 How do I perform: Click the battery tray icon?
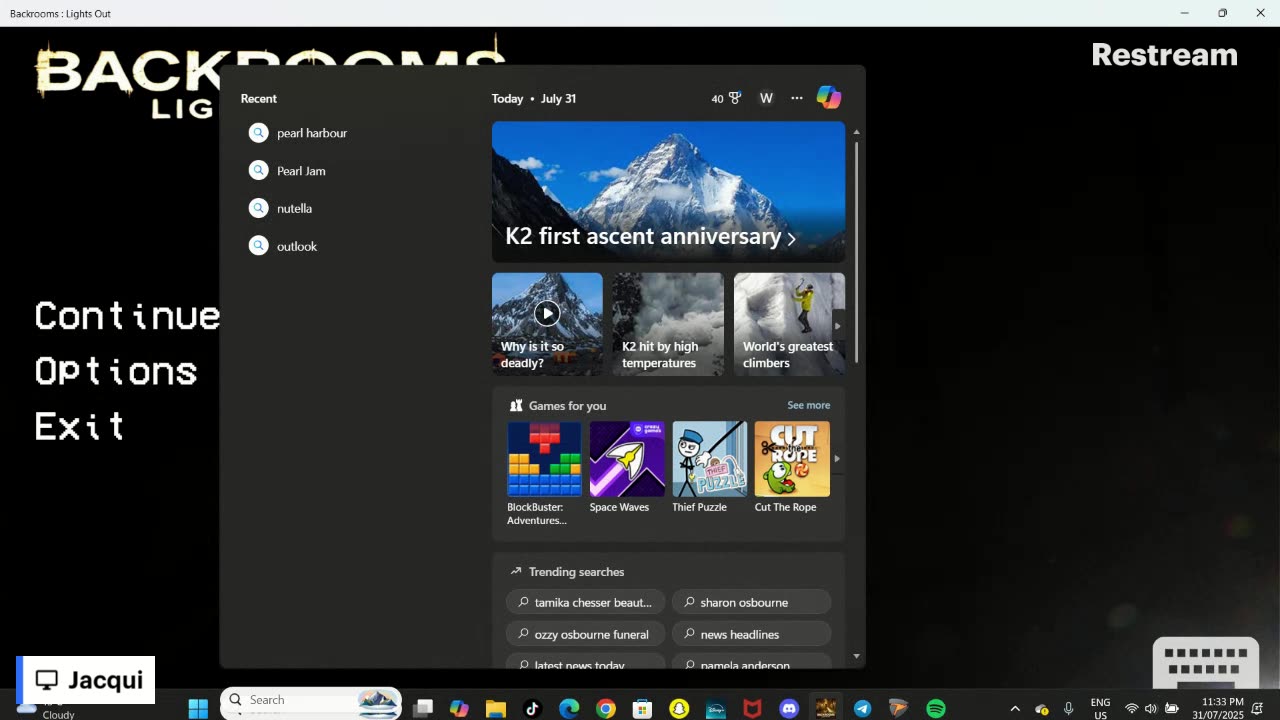pyautogui.click(x=1172, y=708)
